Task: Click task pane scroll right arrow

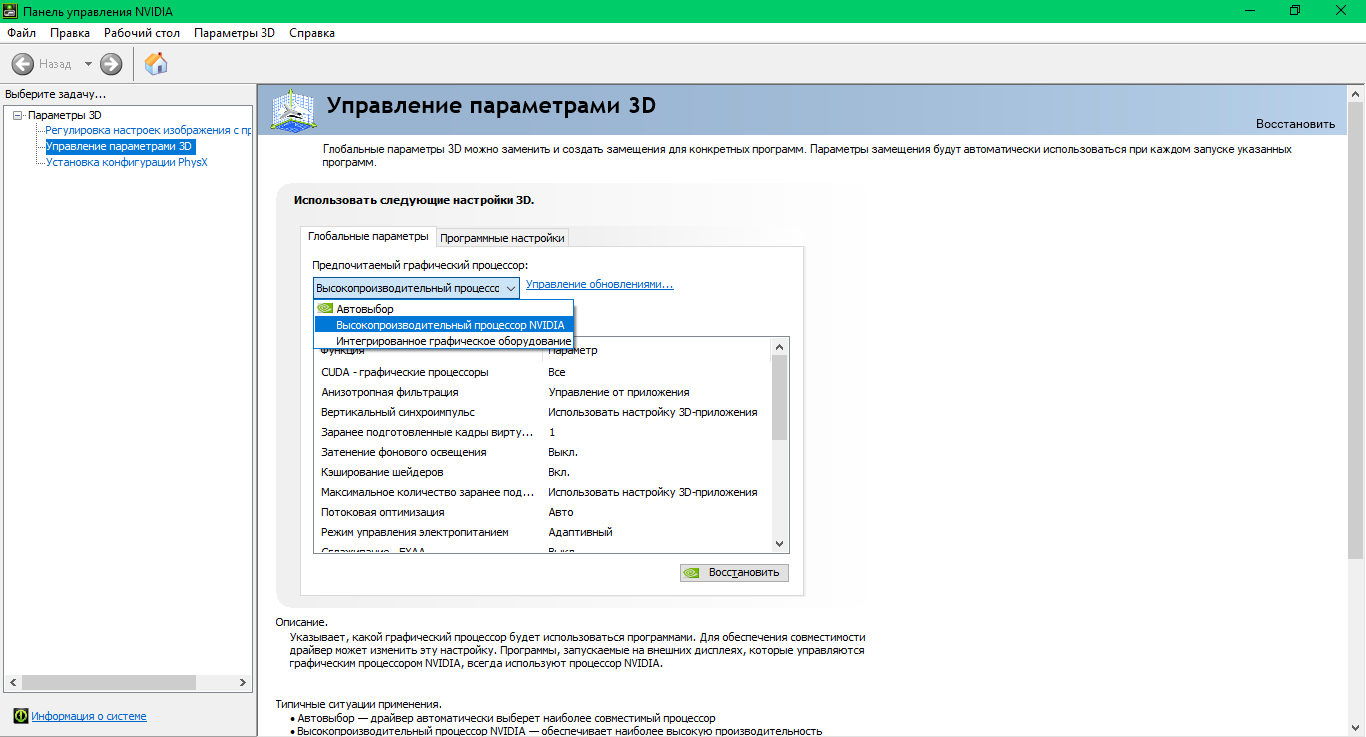Action: coord(244,682)
